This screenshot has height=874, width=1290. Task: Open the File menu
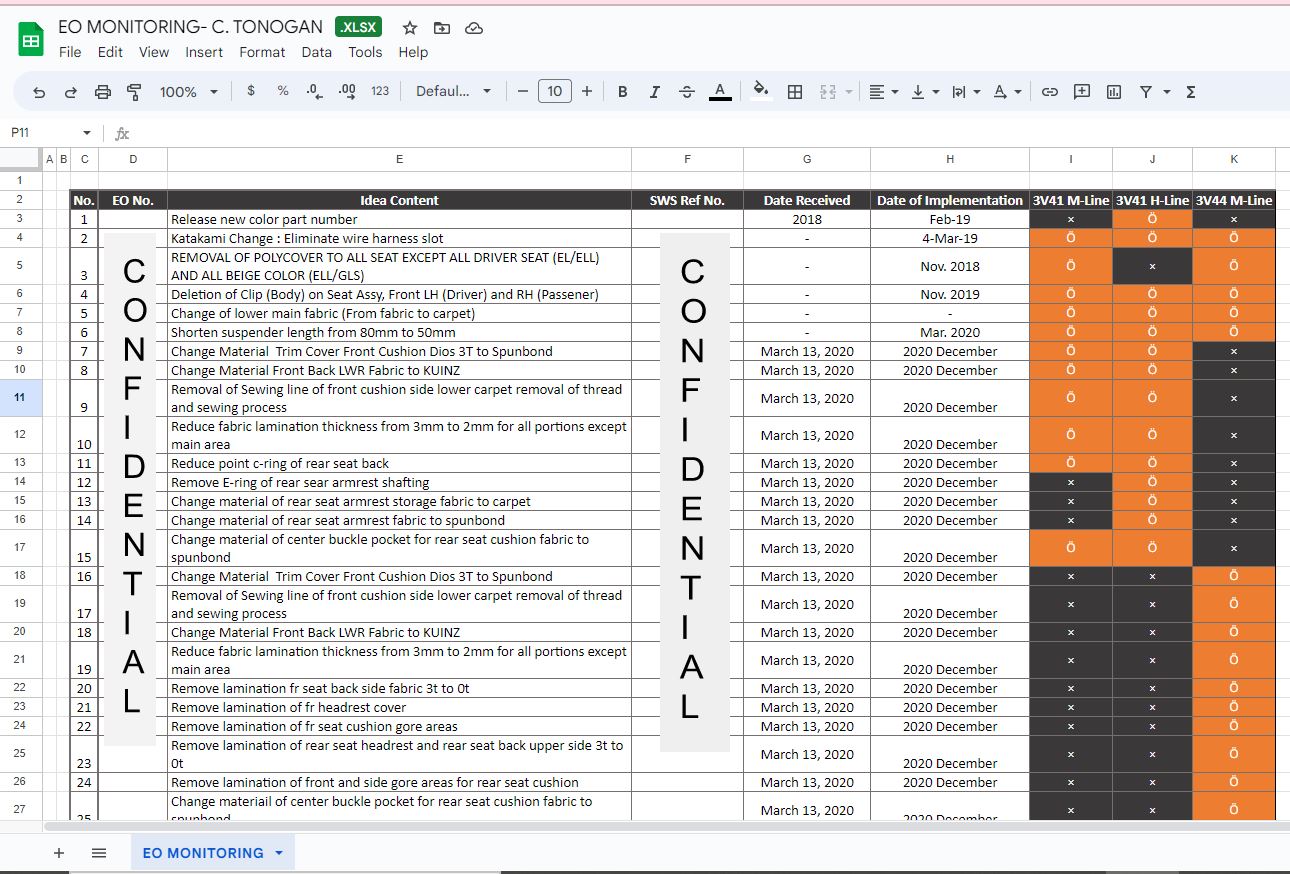70,52
